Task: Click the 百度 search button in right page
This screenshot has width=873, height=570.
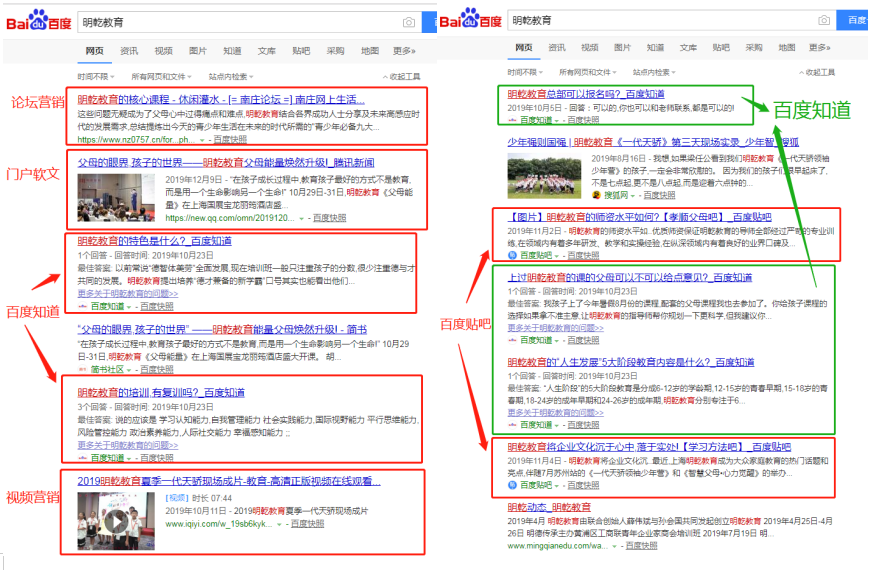Action: click(853, 20)
